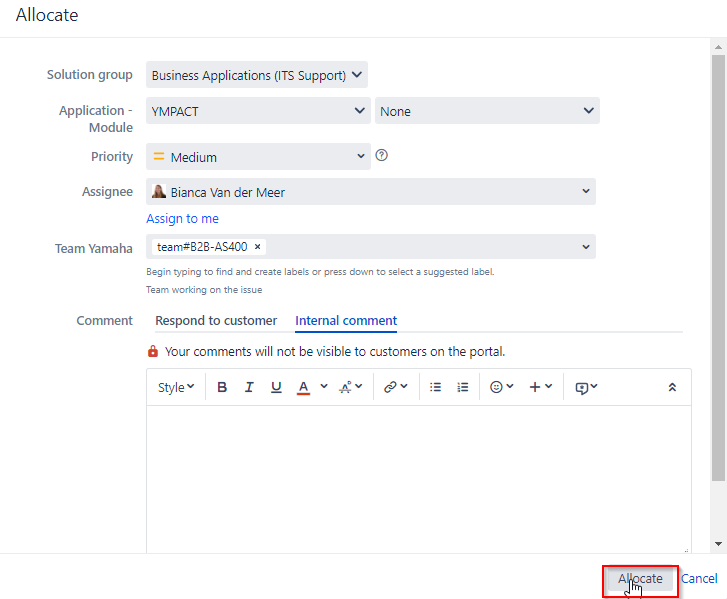Cancel the Allocate dialog

pyautogui.click(x=699, y=579)
